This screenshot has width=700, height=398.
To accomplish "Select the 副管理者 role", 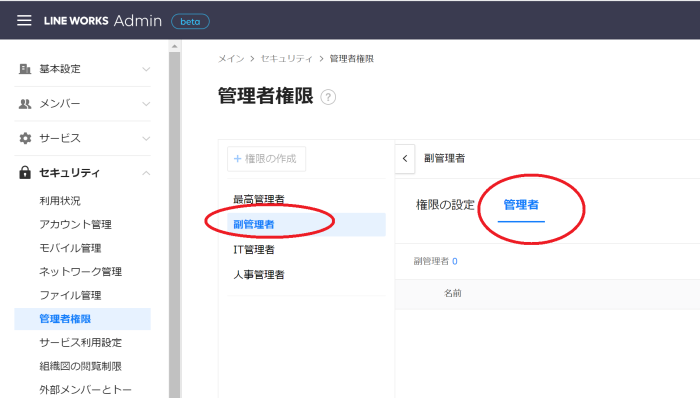I will [306, 224].
